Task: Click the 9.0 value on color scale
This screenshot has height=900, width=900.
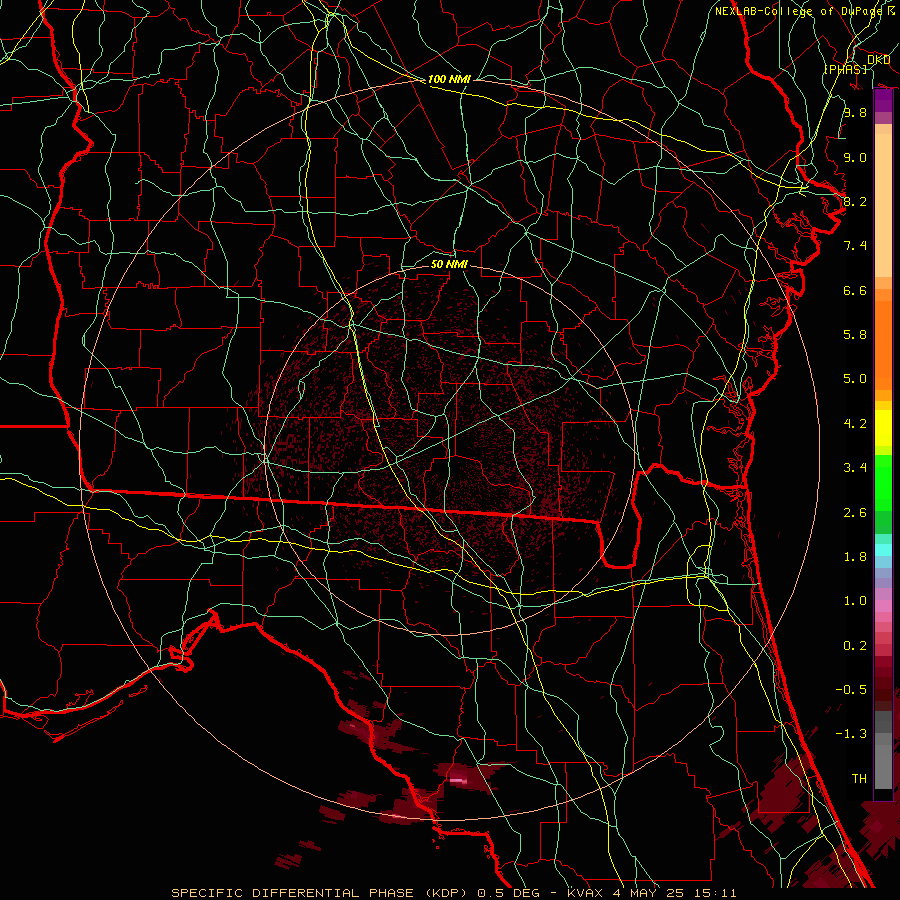Action: [855, 157]
